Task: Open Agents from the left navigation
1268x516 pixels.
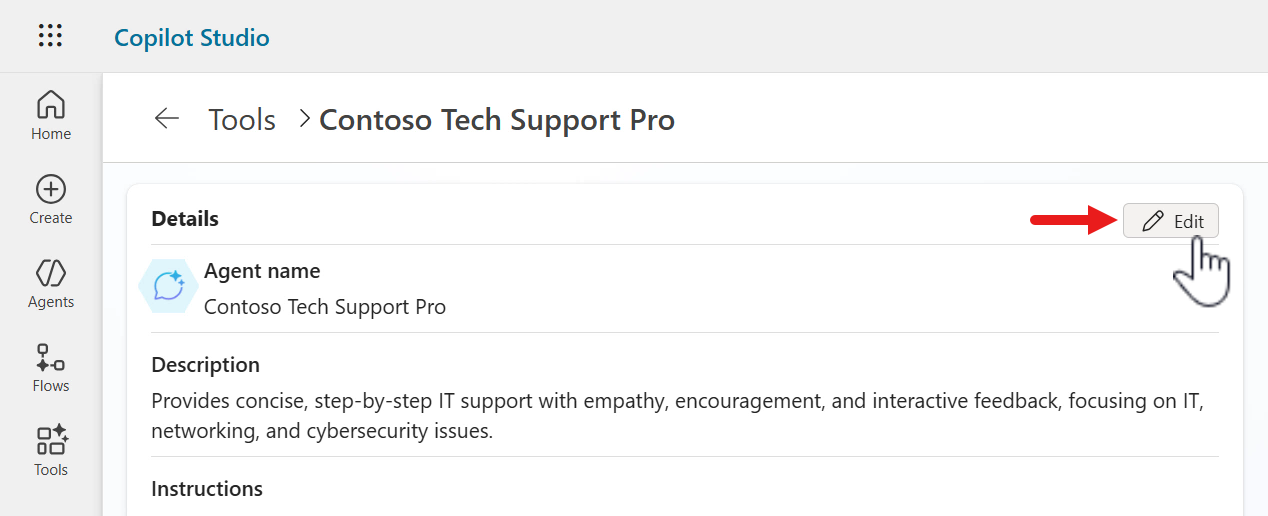Action: 51,273
